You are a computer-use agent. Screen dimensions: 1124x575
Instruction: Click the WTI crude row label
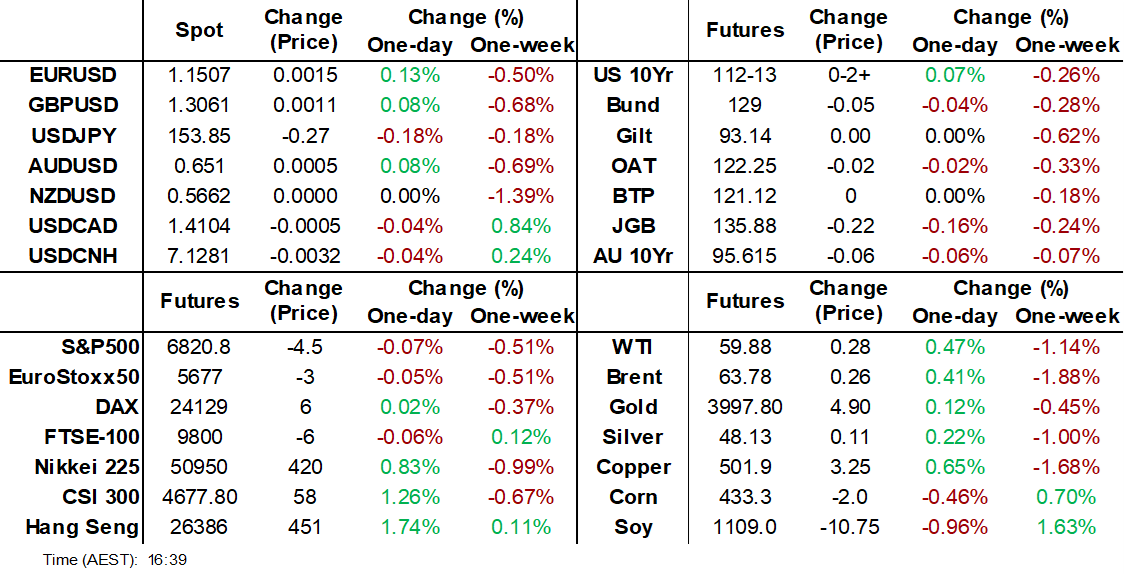click(634, 347)
